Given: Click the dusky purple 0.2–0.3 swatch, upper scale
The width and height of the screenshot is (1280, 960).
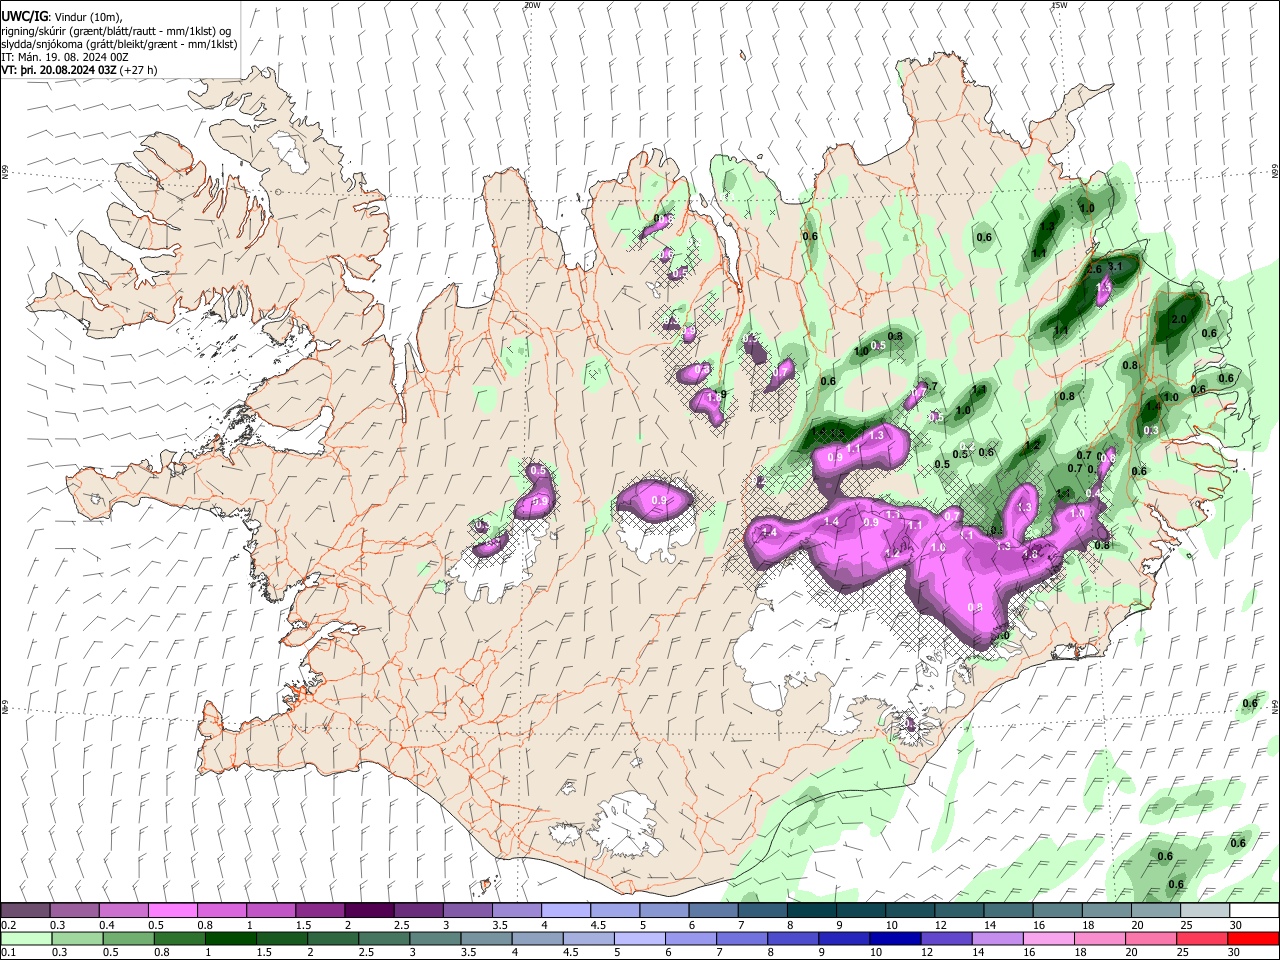Looking at the screenshot, I should [x=25, y=911].
